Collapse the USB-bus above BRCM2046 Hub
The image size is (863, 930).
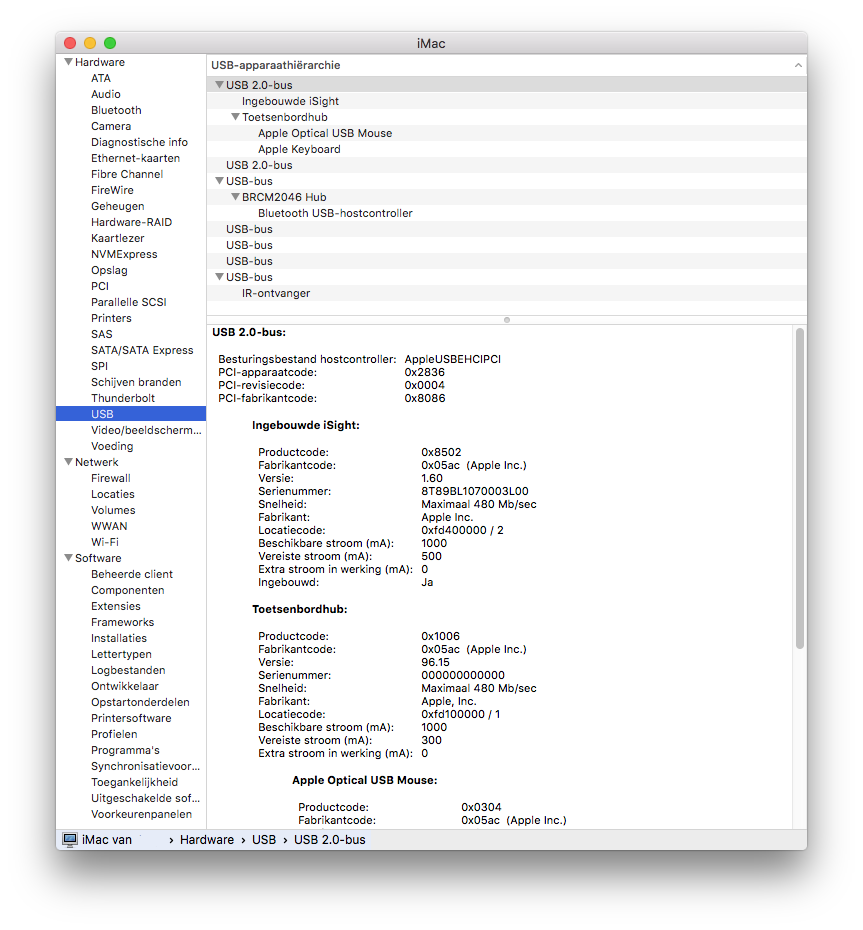coord(219,181)
